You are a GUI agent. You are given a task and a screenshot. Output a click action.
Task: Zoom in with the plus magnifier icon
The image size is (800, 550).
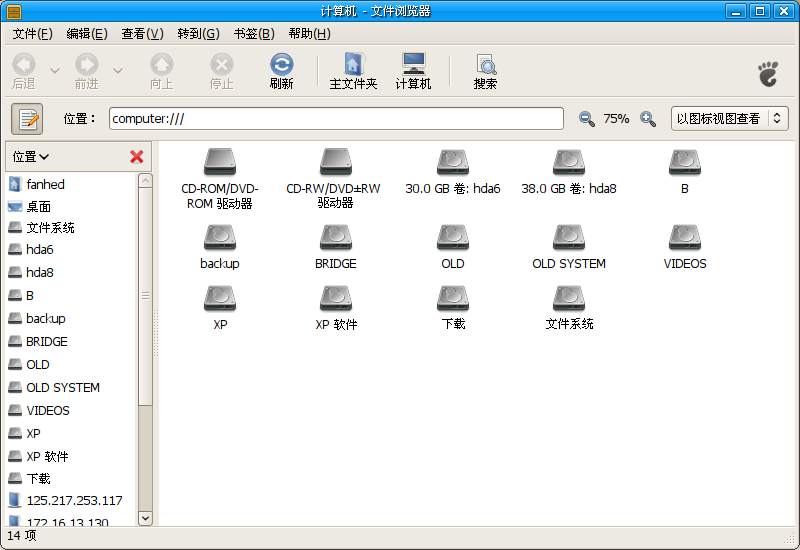coord(648,119)
